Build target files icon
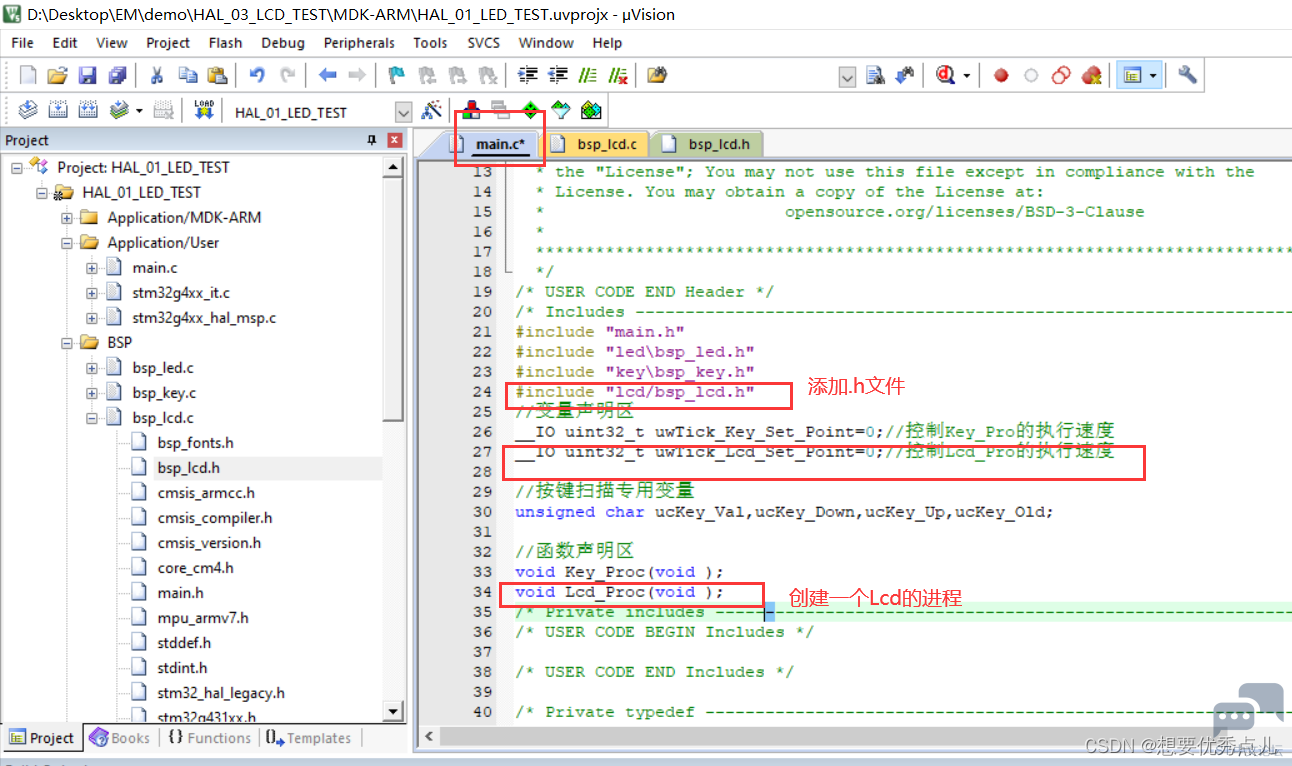 click(58, 110)
